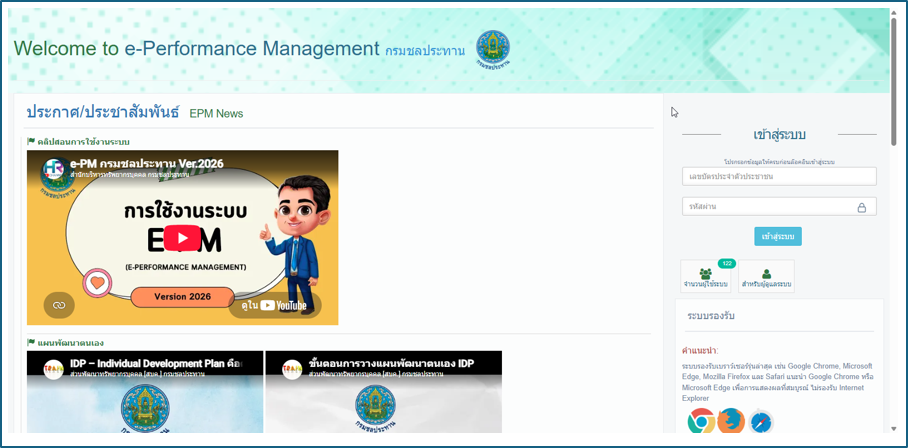Click the 122 users badge
908x448 pixels.
coord(727,263)
